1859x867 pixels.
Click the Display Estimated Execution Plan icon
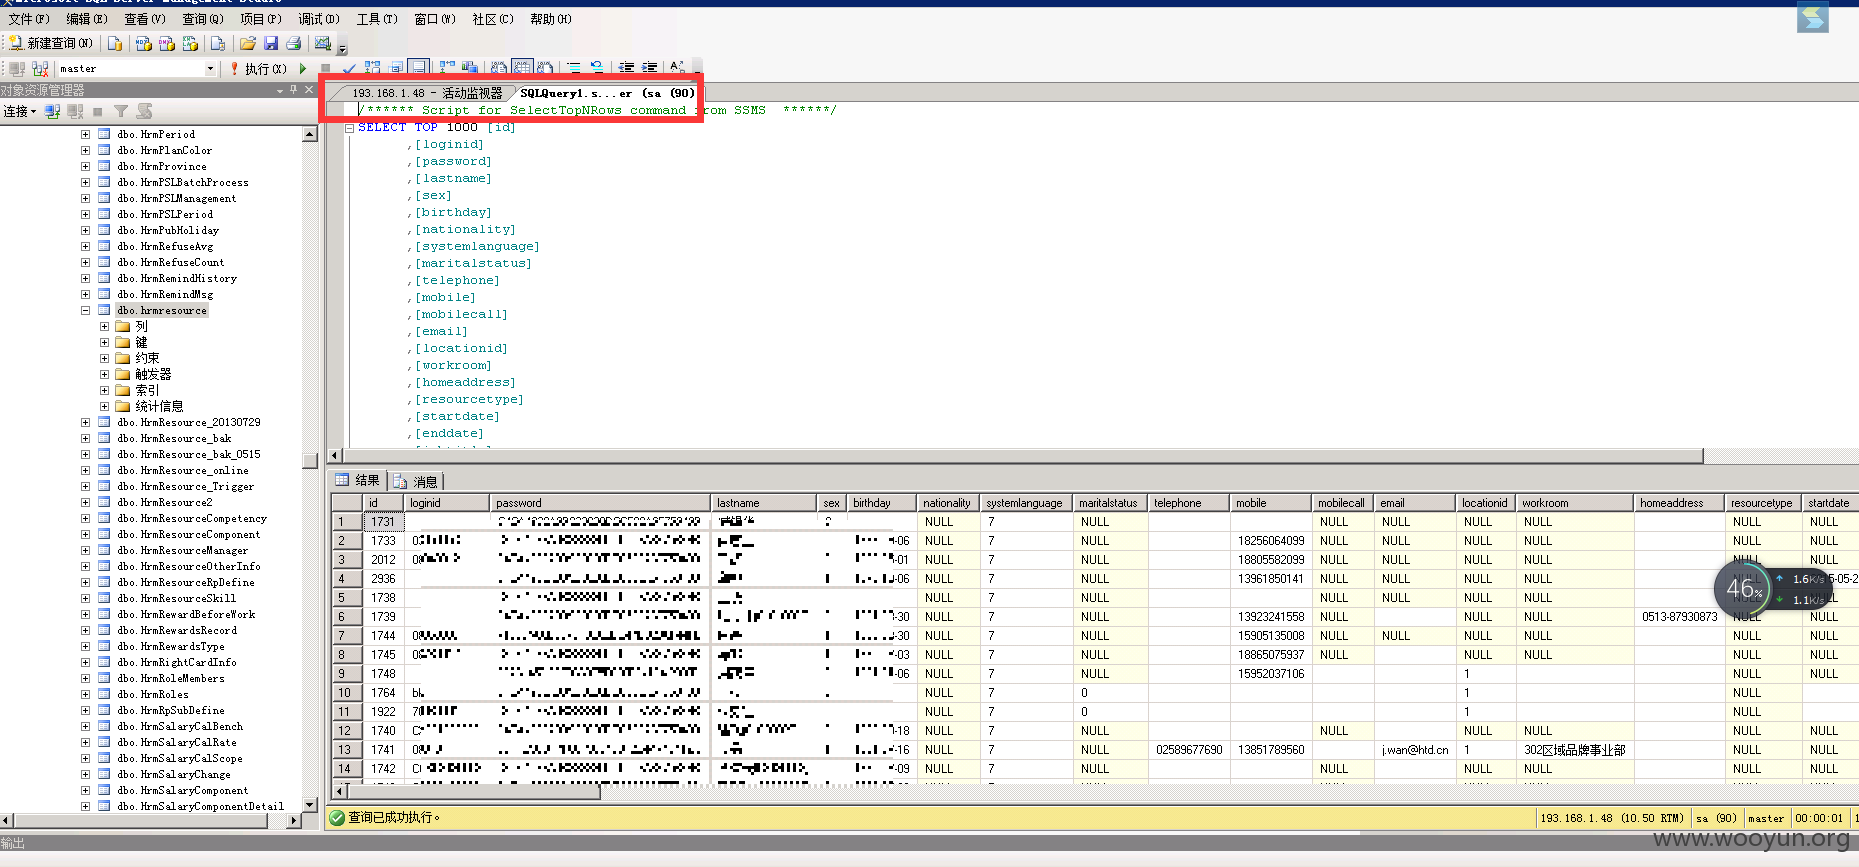(373, 69)
